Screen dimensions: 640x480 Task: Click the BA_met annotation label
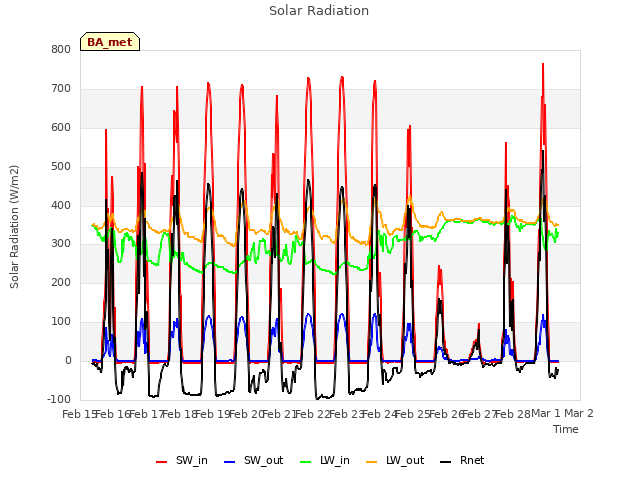[x=110, y=42]
